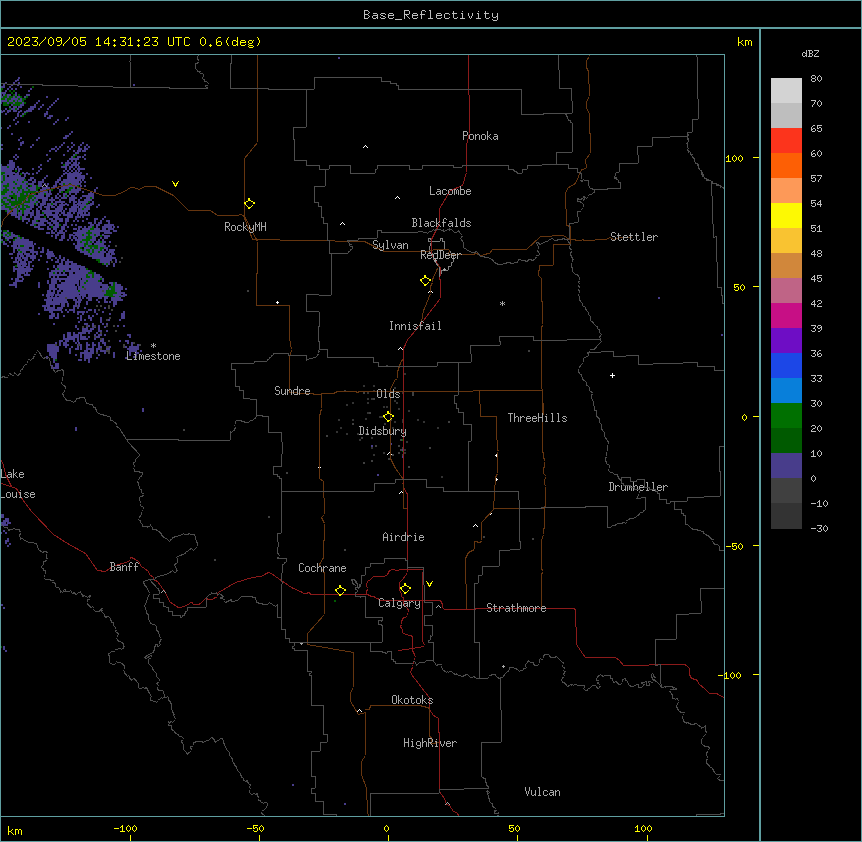This screenshot has height=842, width=862.
Task: Click the 80 value in dBZ legend
Action: 816,79
